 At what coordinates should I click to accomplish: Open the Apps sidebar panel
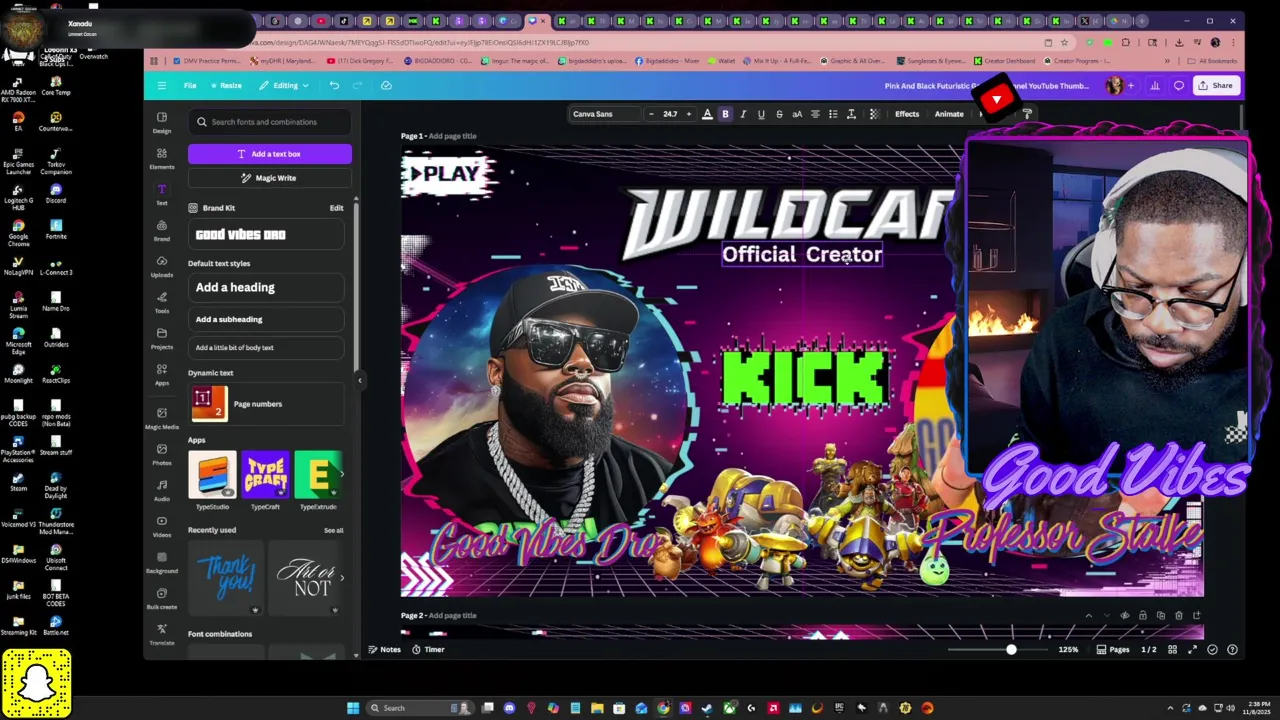click(x=161, y=374)
